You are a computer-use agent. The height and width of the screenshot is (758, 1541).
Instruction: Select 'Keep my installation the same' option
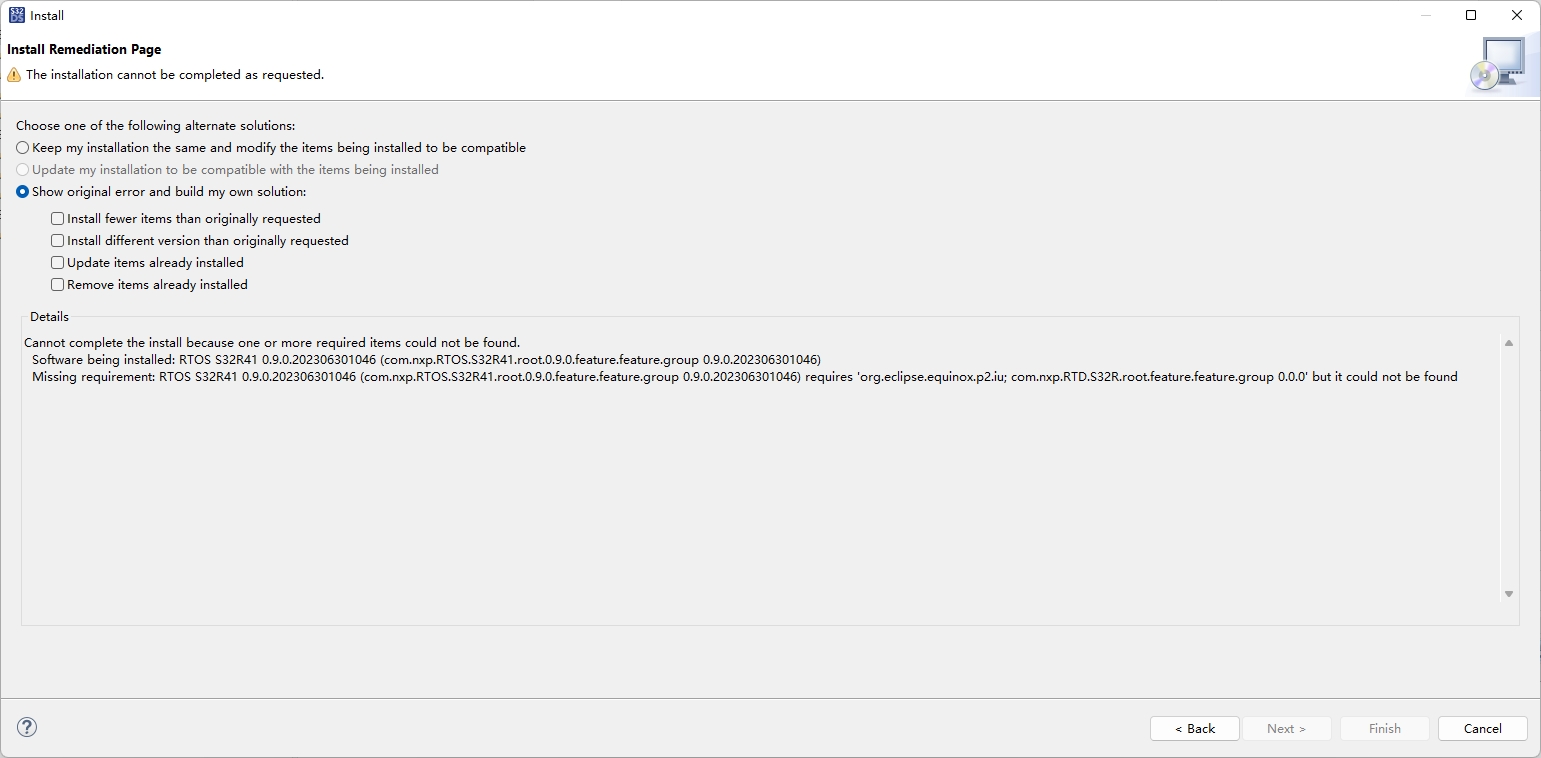(x=22, y=147)
